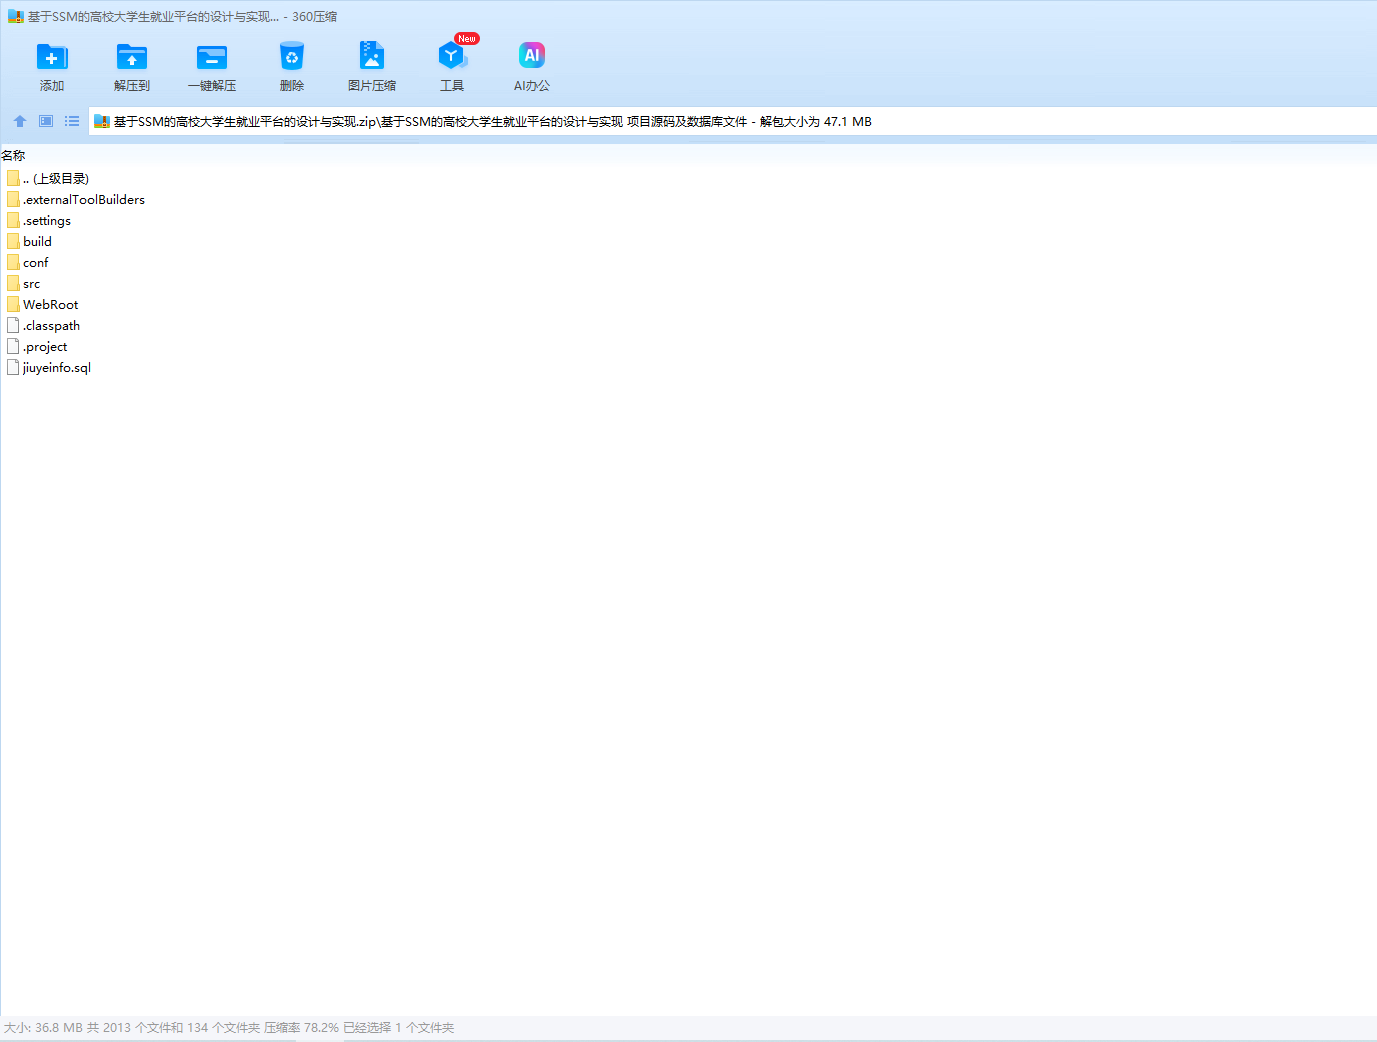Select the jiuyeinfo.sql file

coord(56,368)
